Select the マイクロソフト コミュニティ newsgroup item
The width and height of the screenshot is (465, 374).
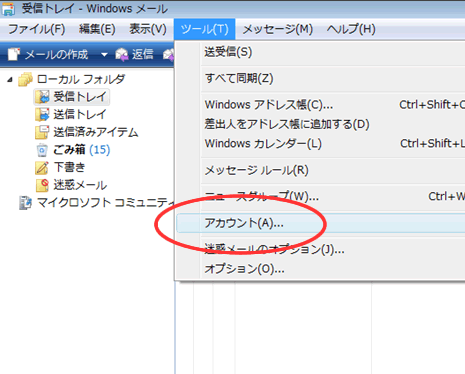[x=105, y=203]
